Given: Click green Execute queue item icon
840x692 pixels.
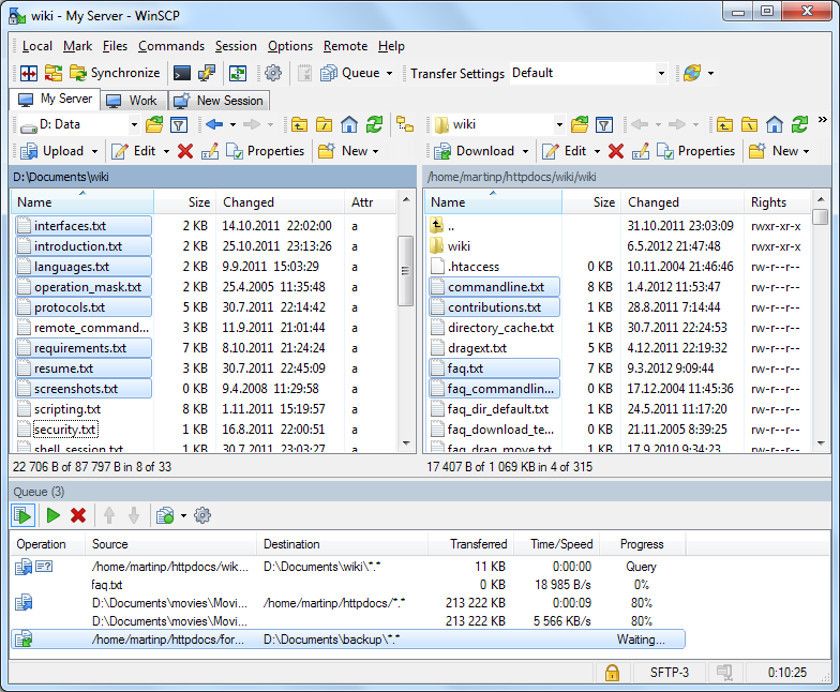Looking at the screenshot, I should point(53,516).
